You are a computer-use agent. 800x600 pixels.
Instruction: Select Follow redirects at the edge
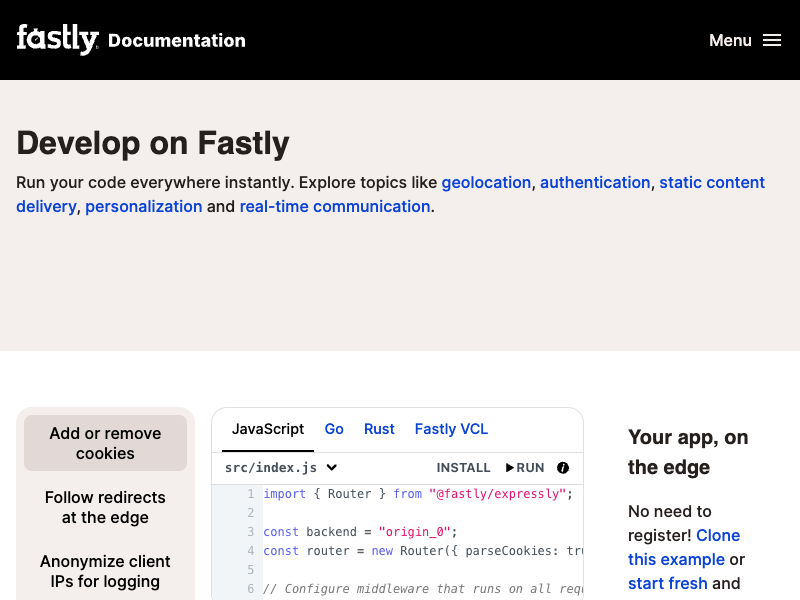(x=105, y=507)
